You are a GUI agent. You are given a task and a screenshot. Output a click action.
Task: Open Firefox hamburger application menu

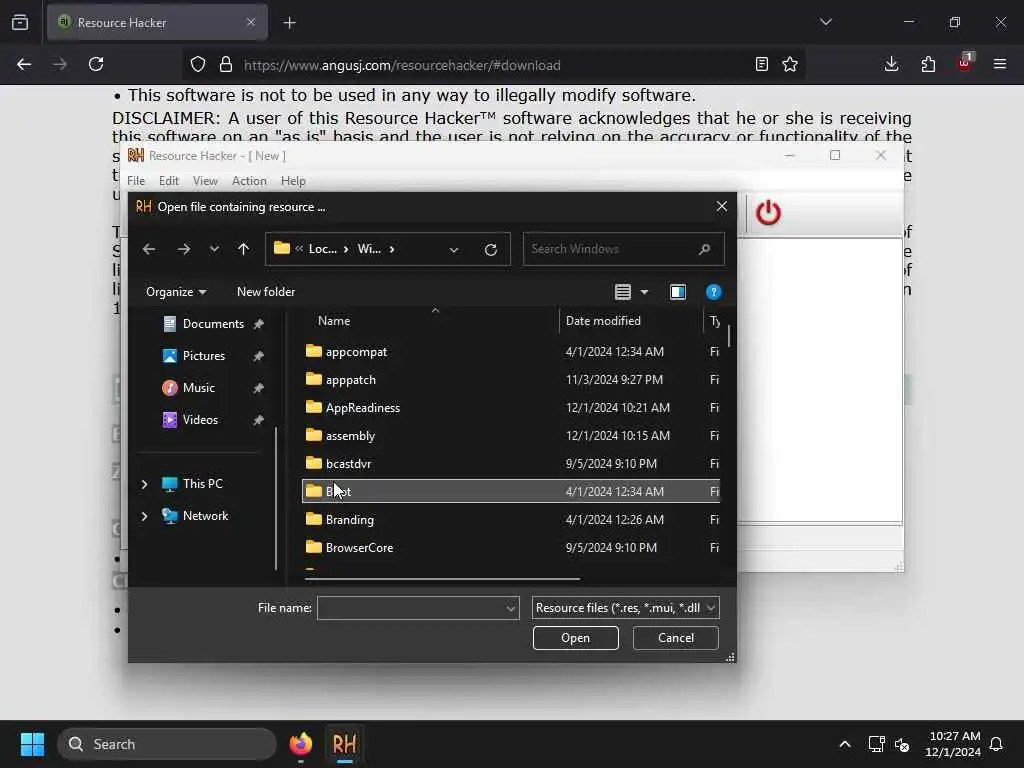[1000, 65]
